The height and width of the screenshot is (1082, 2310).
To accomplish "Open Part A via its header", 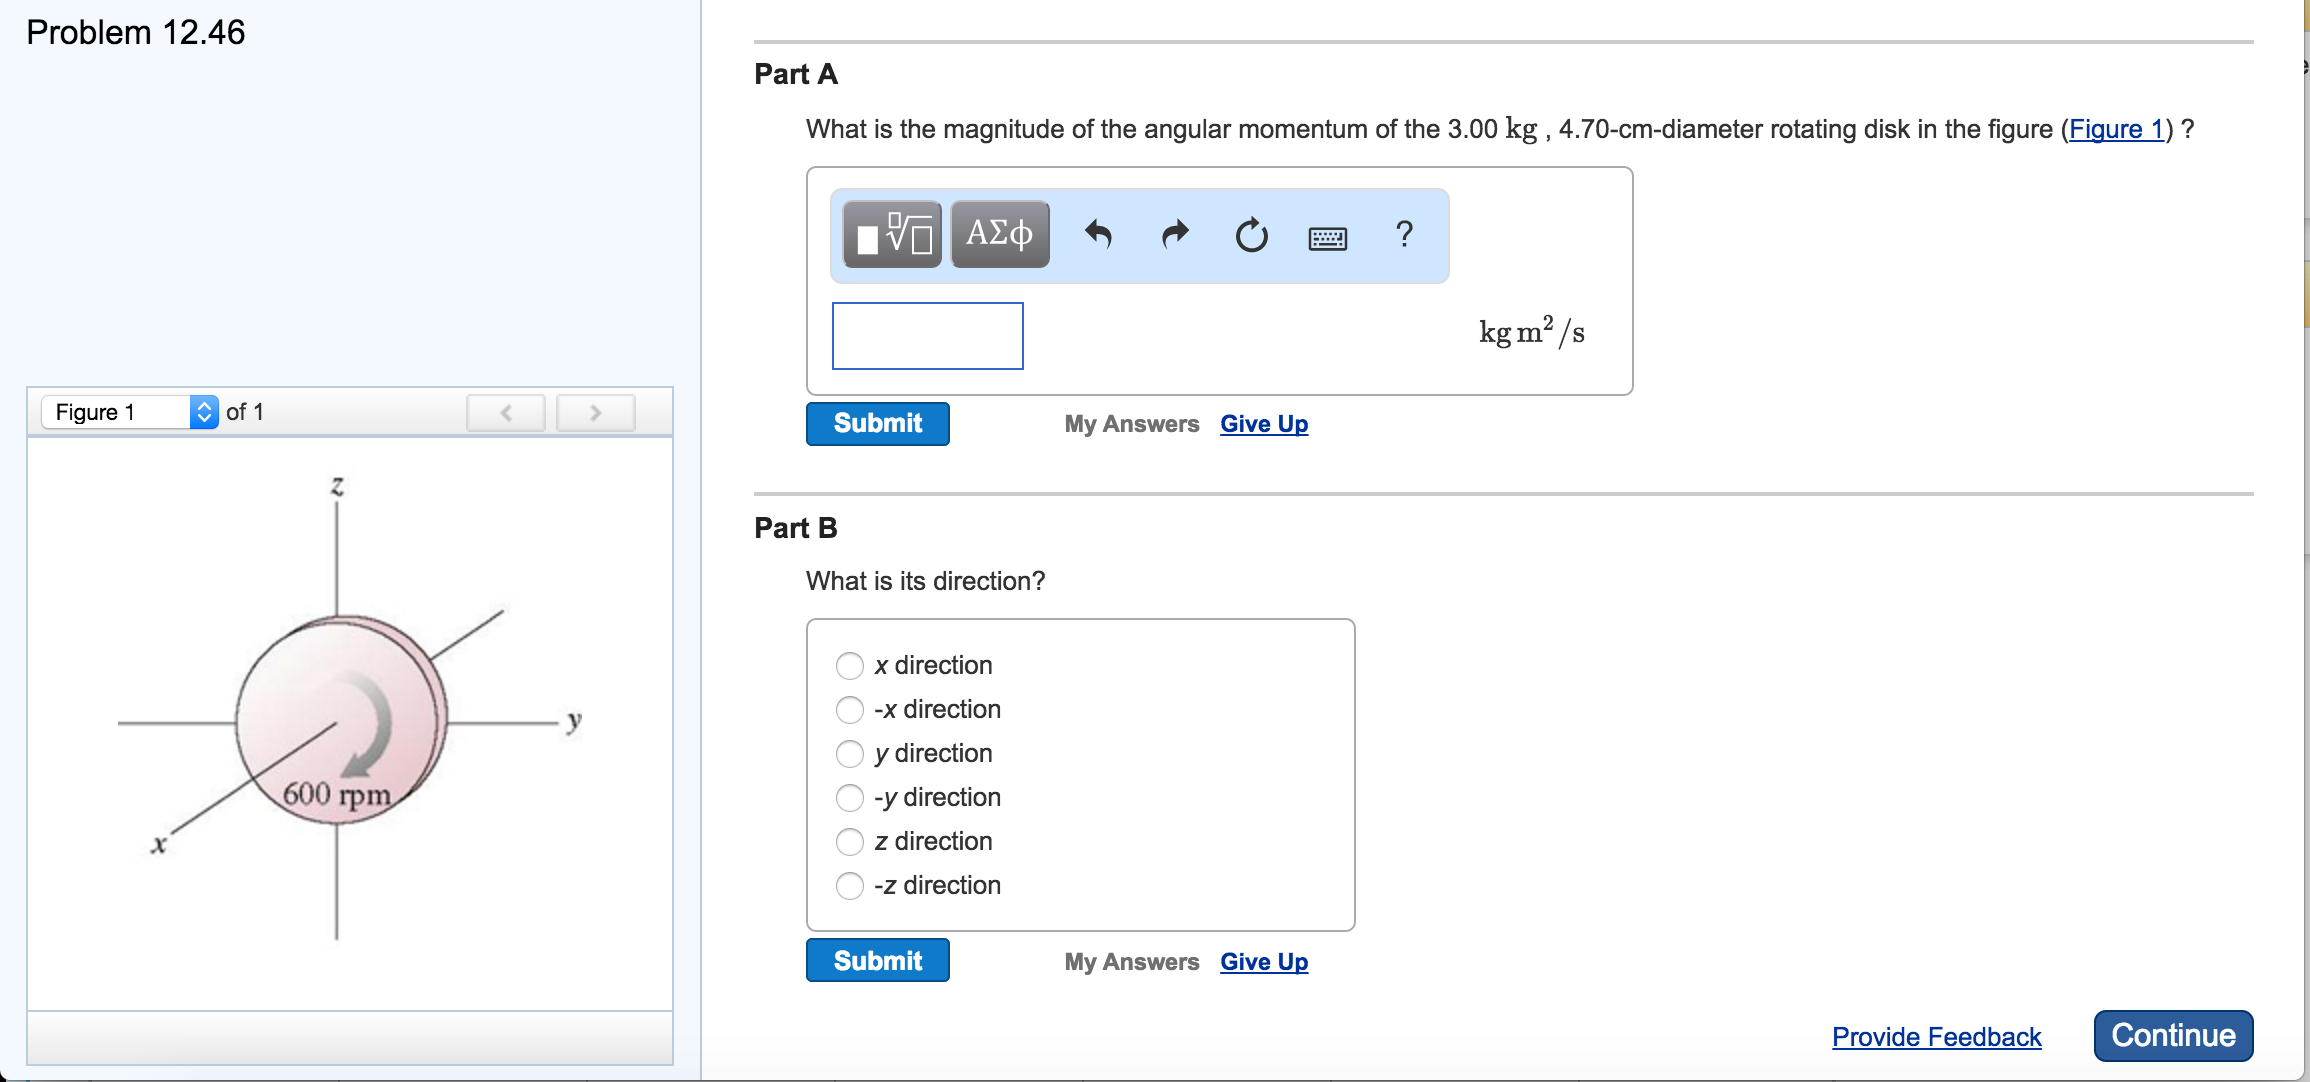I will point(795,74).
